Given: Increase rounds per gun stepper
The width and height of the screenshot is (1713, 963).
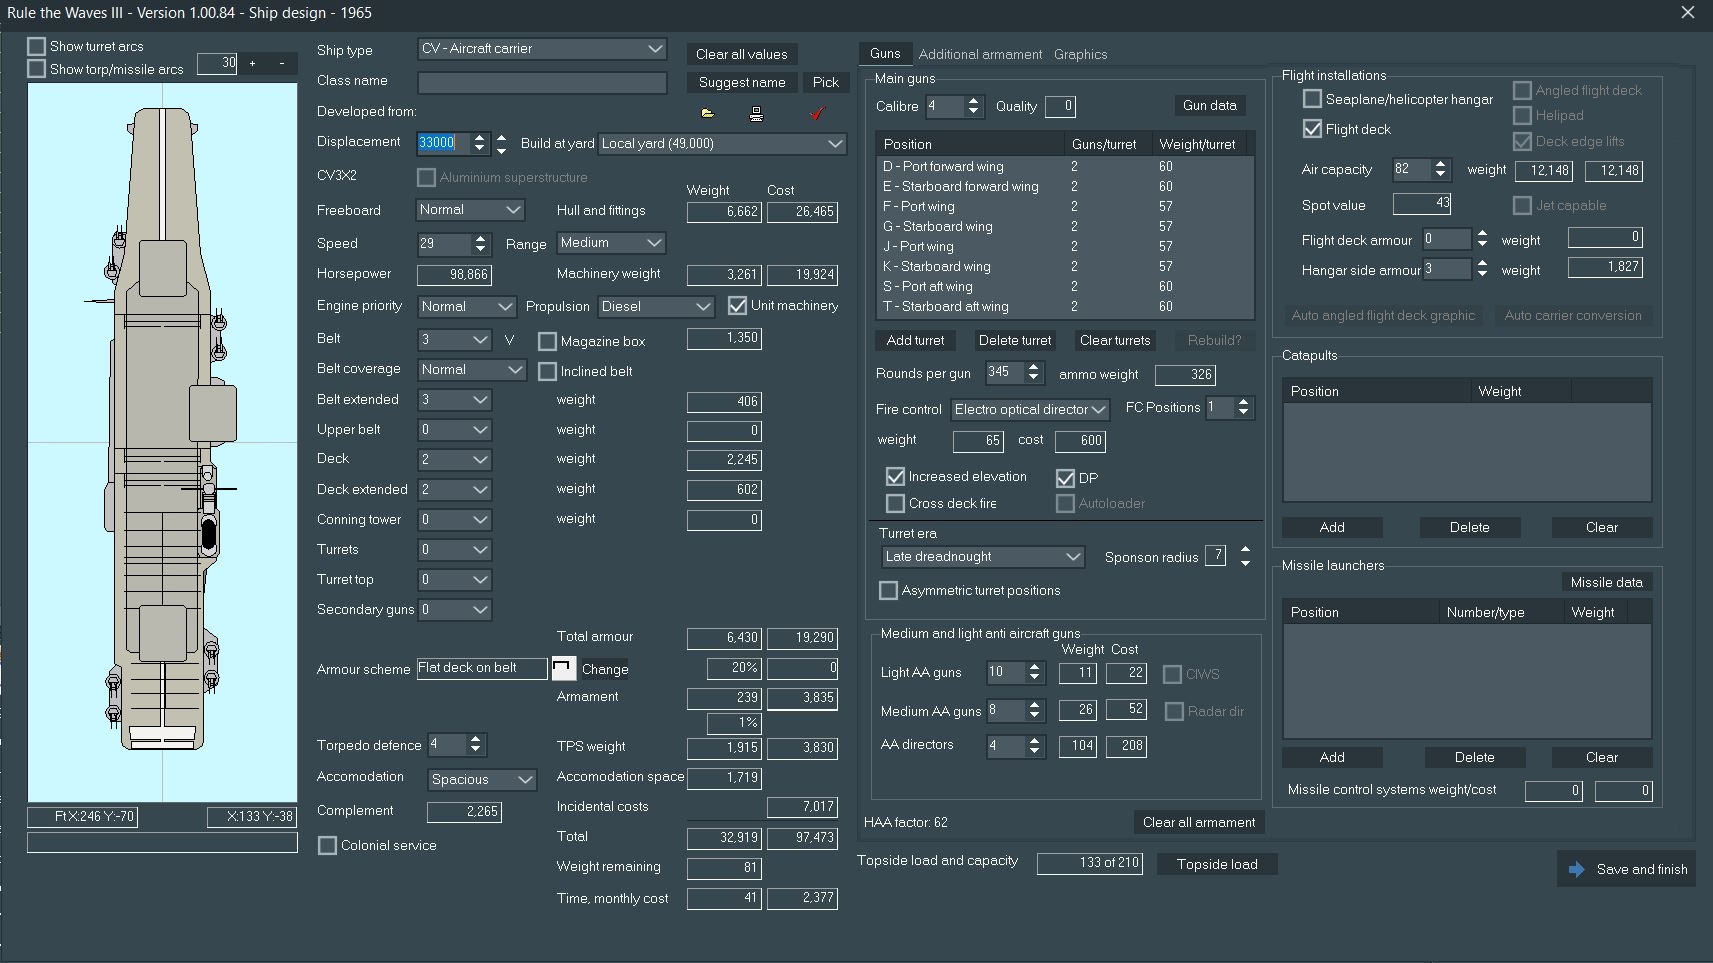Looking at the screenshot, I should tap(1033, 368).
